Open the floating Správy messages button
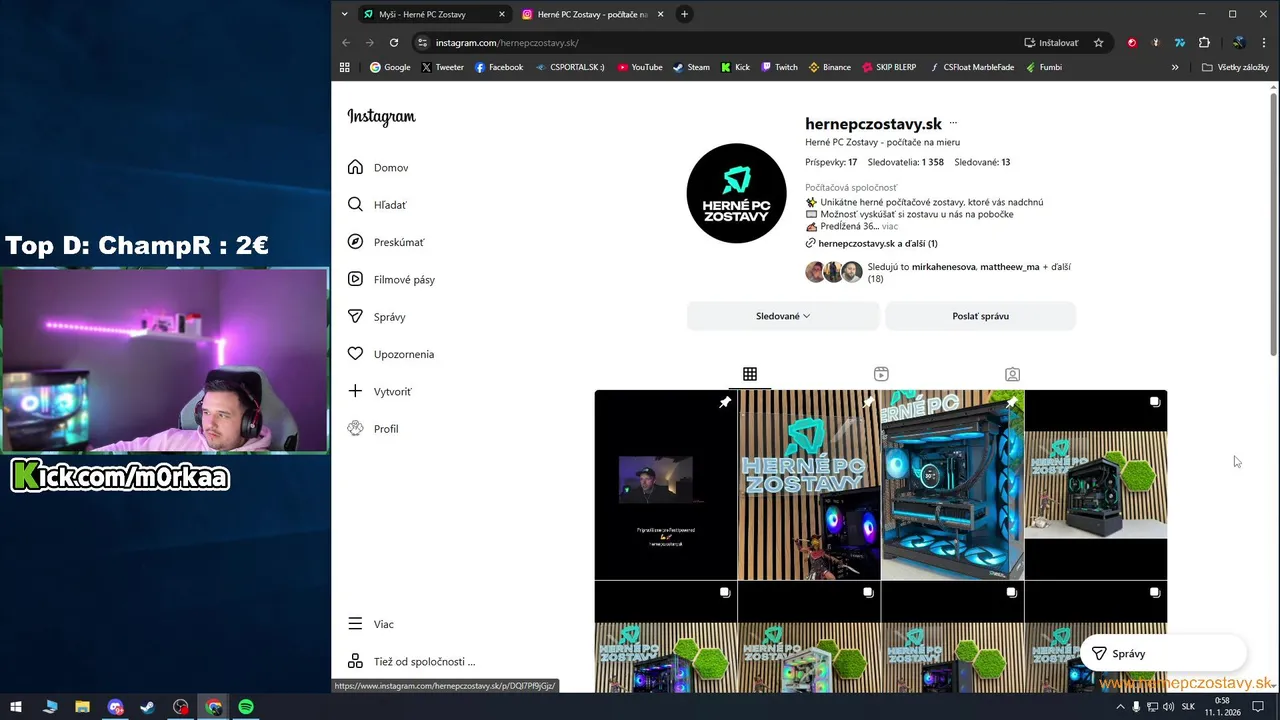1280x720 pixels. 1163,653
